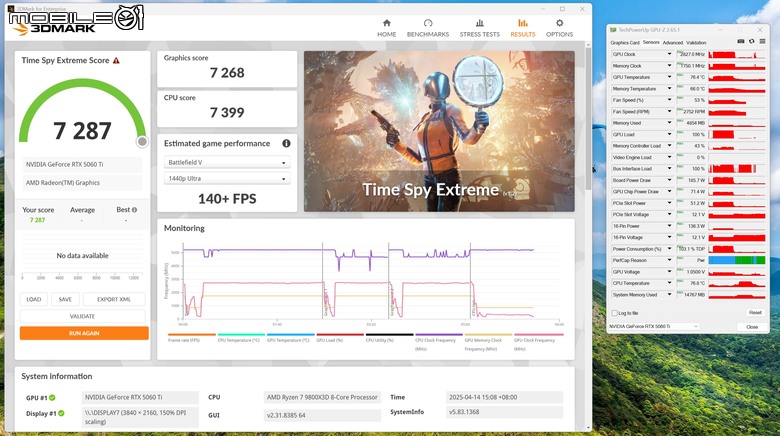Click the Reset button in GPU-Z
The width and height of the screenshot is (780, 436).
pyautogui.click(x=755, y=313)
